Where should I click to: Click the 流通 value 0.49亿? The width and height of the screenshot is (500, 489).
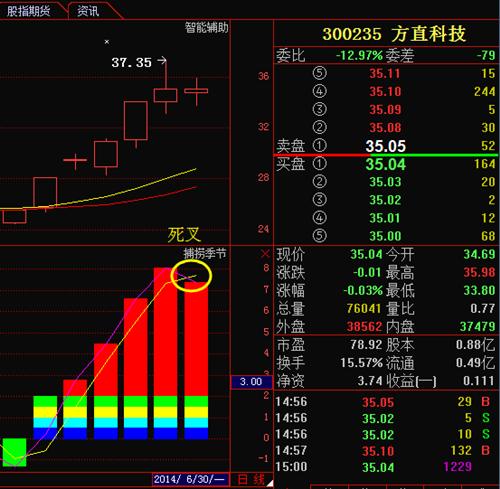tap(476, 363)
